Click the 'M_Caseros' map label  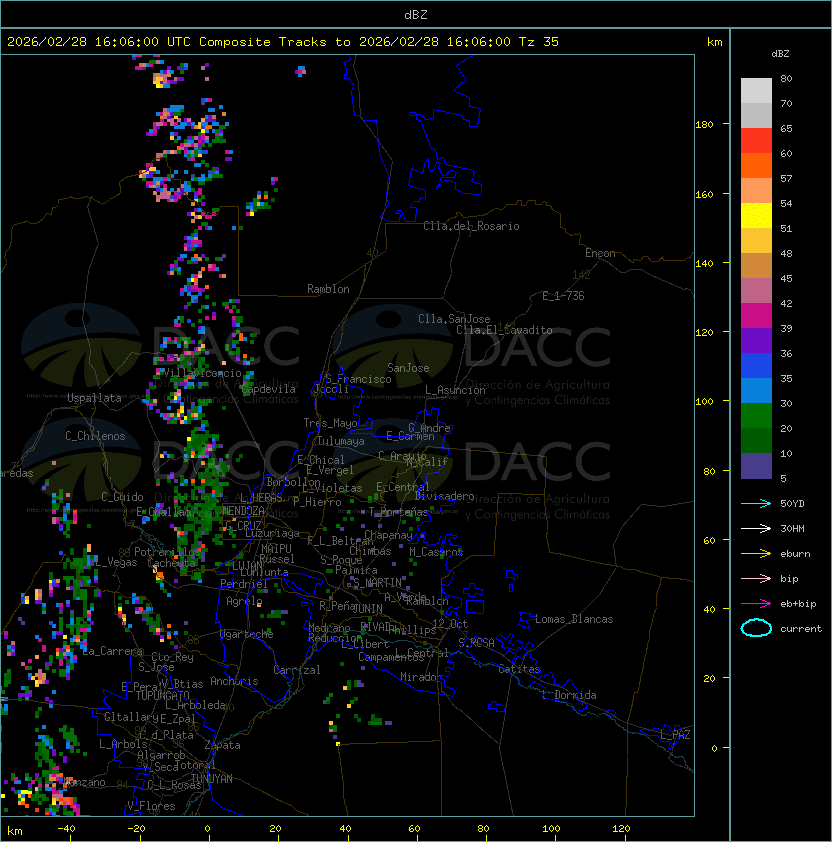(436, 551)
